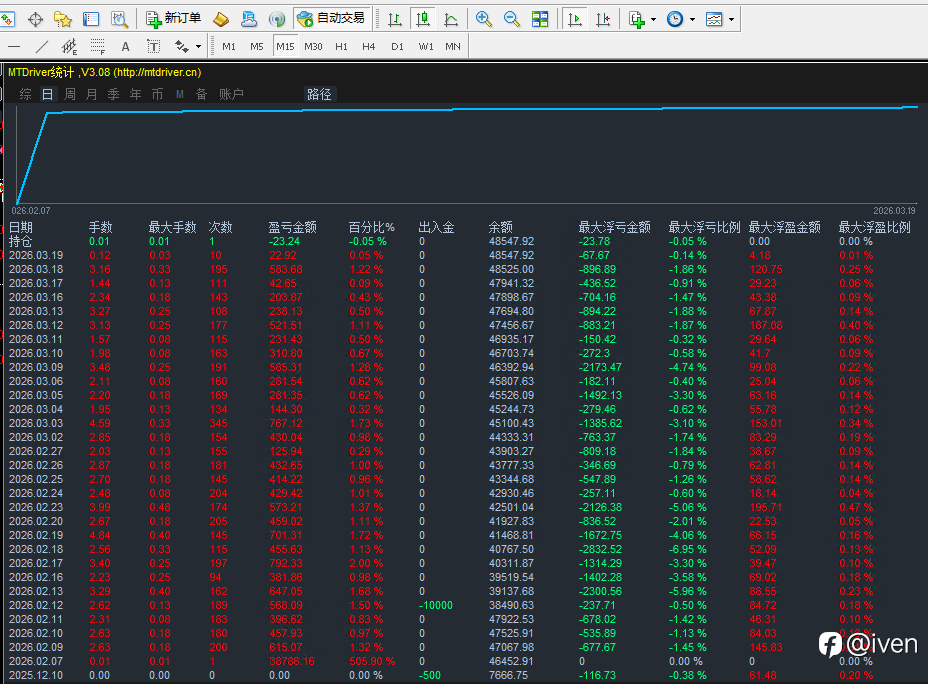The image size is (928, 684).
Task: Enable chart auto scroll icon
Action: click(575, 19)
